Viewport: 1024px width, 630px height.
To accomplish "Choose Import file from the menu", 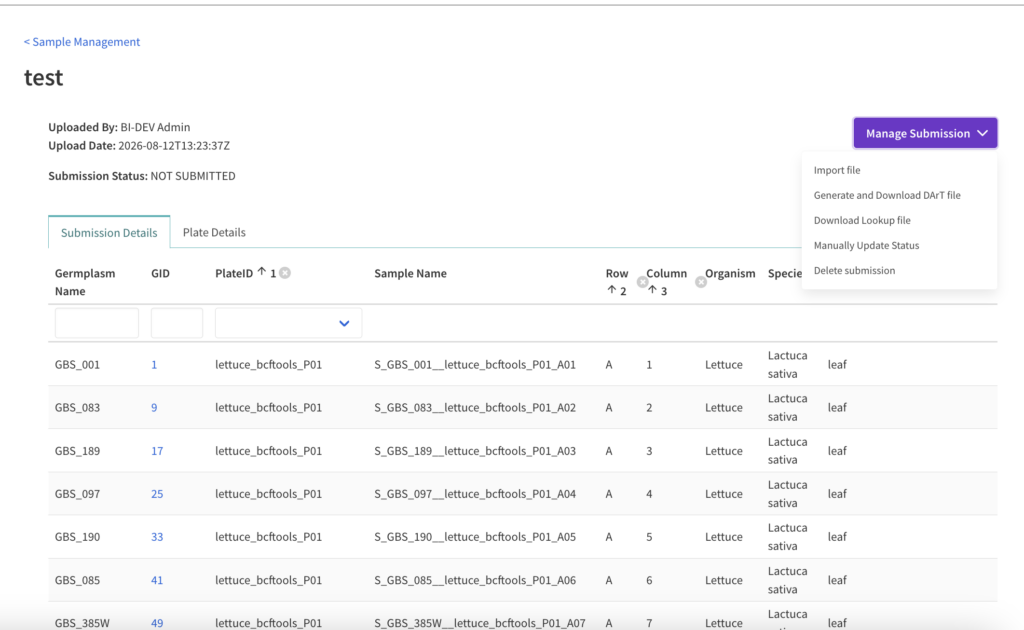I will tap(837, 170).
